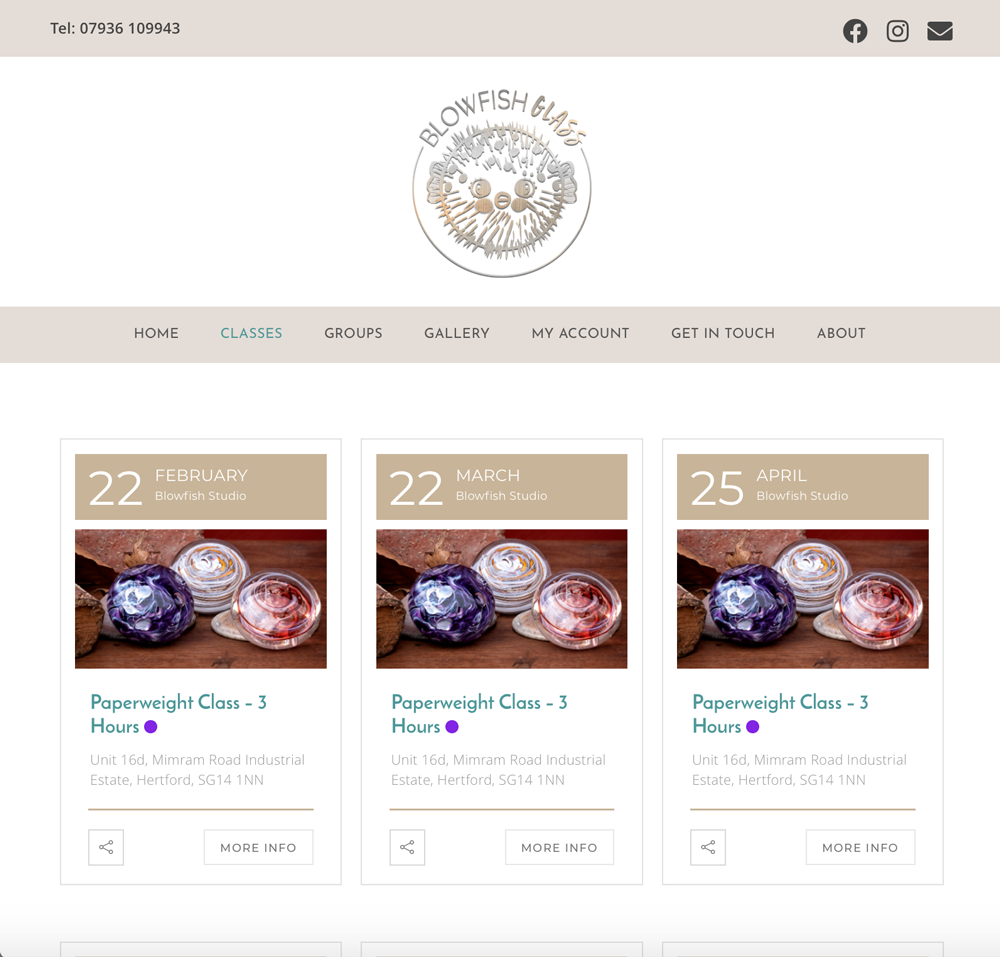Viewport: 1000px width, 957px height.
Task: Click More Info for the March class
Action: click(x=559, y=847)
